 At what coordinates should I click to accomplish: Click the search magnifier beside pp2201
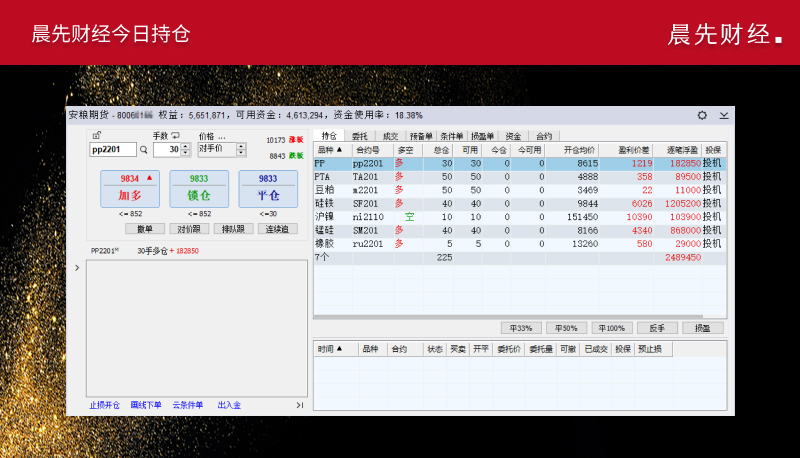click(143, 150)
